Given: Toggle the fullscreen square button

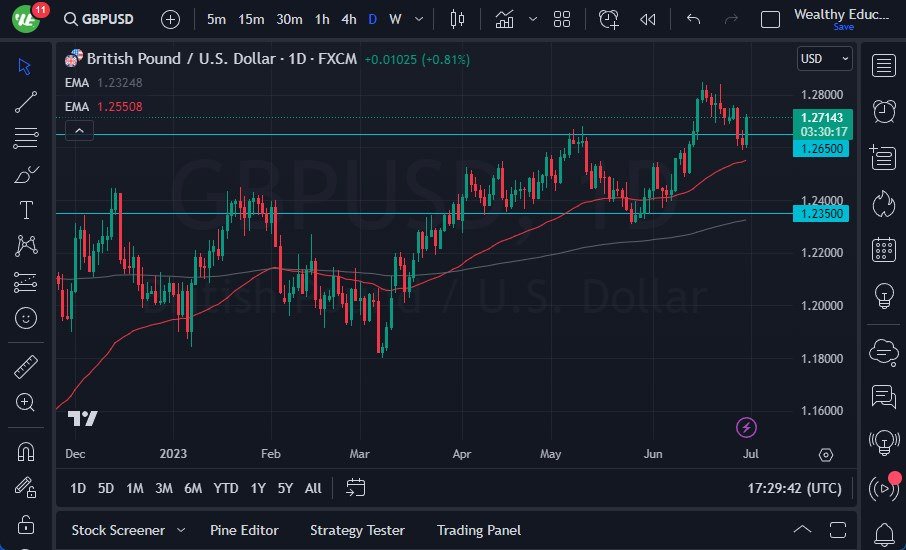Looking at the screenshot, I should 770,19.
